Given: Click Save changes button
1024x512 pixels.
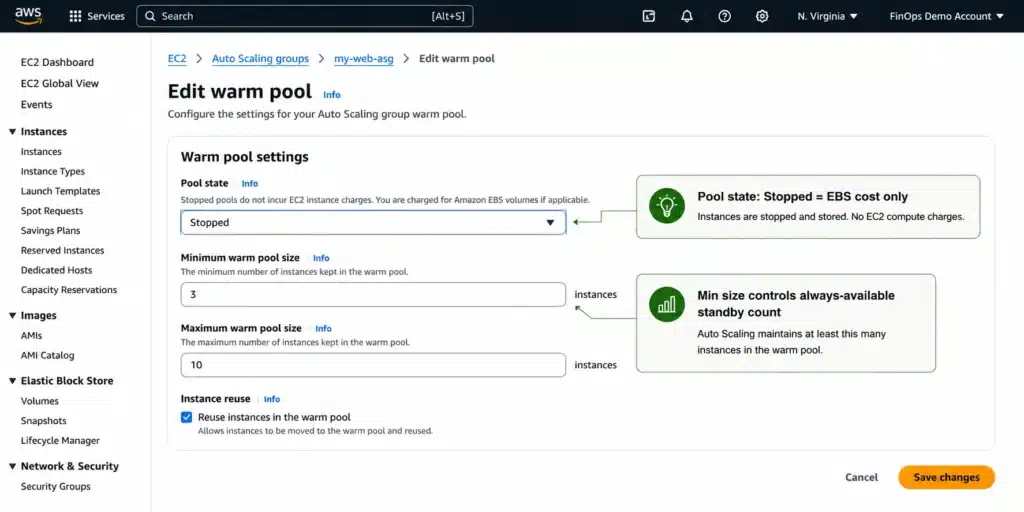Looking at the screenshot, I should [946, 477].
